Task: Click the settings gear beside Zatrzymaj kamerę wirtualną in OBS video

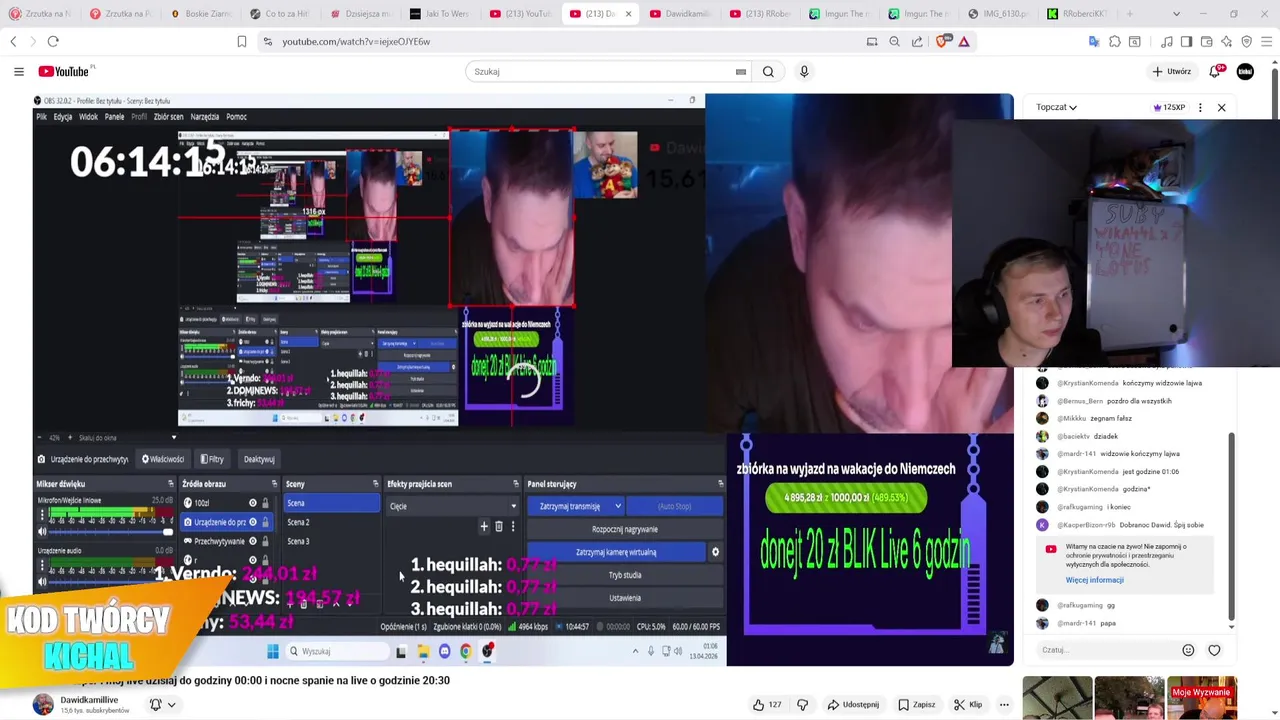Action: 715,552
